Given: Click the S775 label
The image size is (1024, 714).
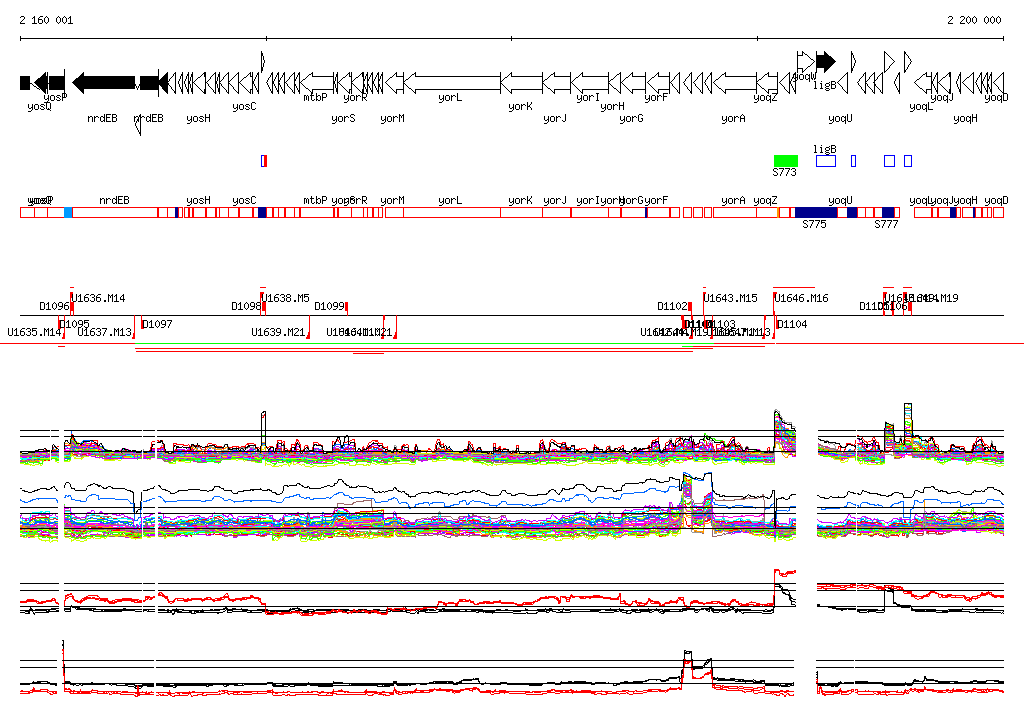Looking at the screenshot, I should tap(814, 224).
